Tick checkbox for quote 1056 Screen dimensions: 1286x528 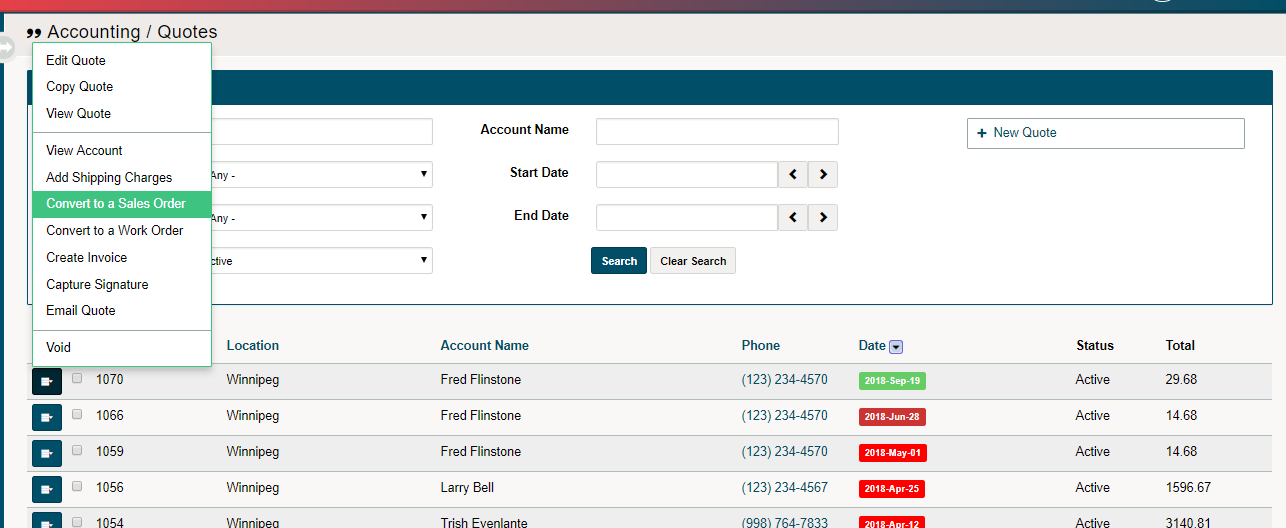click(x=77, y=486)
